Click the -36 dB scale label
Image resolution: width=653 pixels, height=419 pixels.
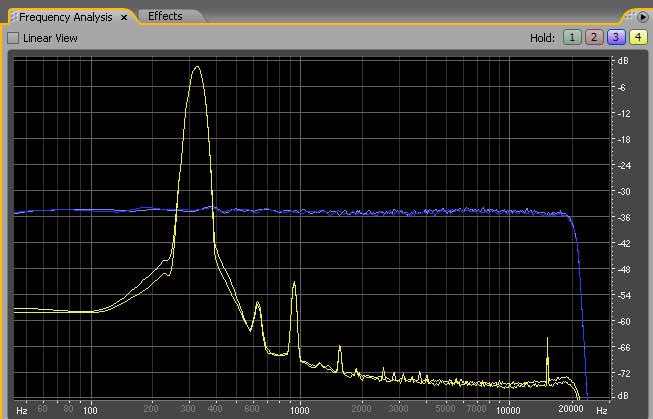624,217
